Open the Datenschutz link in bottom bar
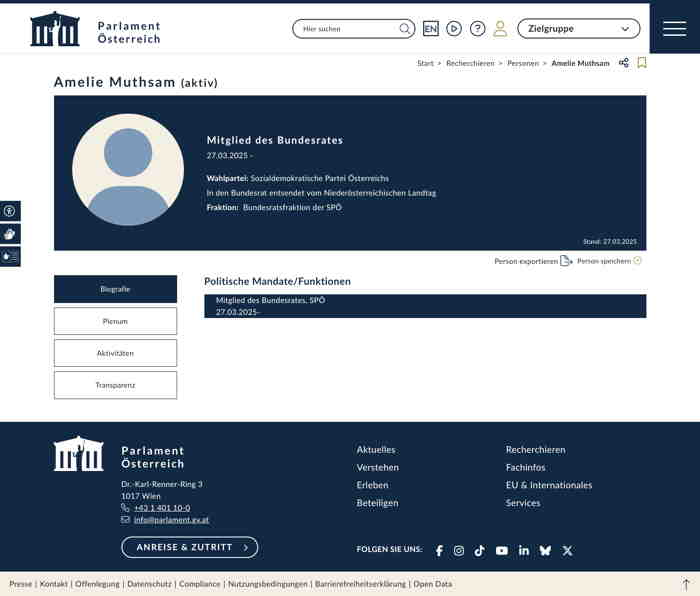Screen dimensions: 700x596 click(x=149, y=584)
